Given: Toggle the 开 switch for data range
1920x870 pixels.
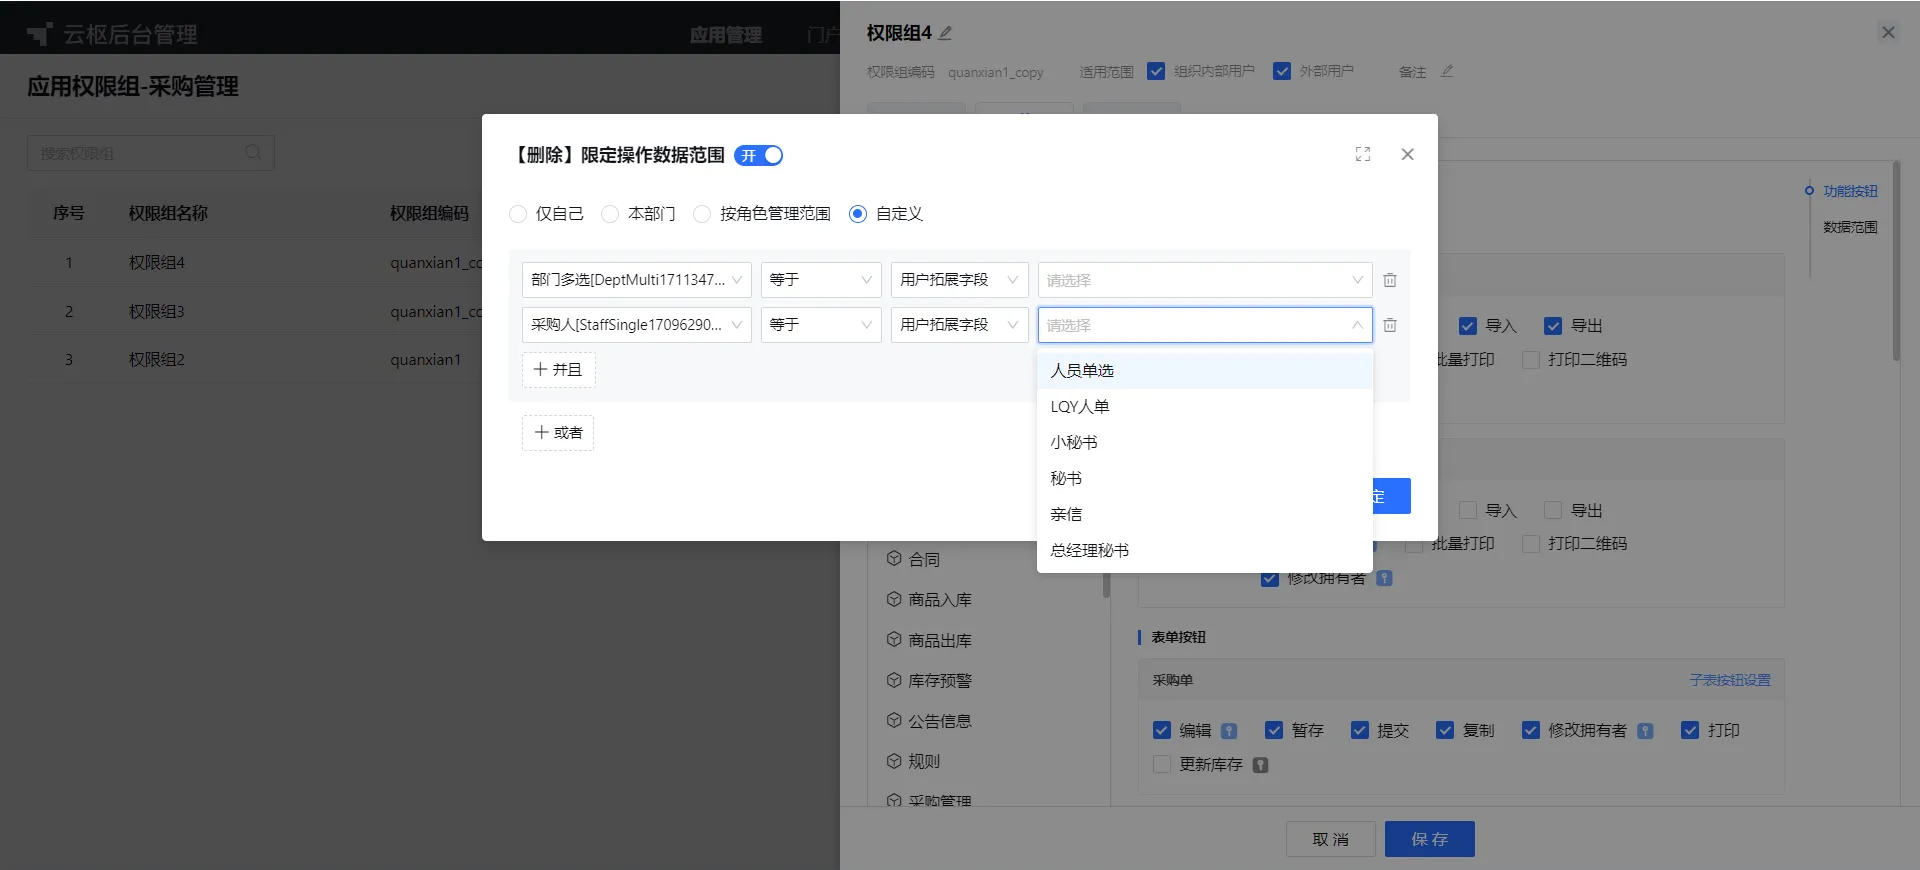Looking at the screenshot, I should pyautogui.click(x=758, y=155).
